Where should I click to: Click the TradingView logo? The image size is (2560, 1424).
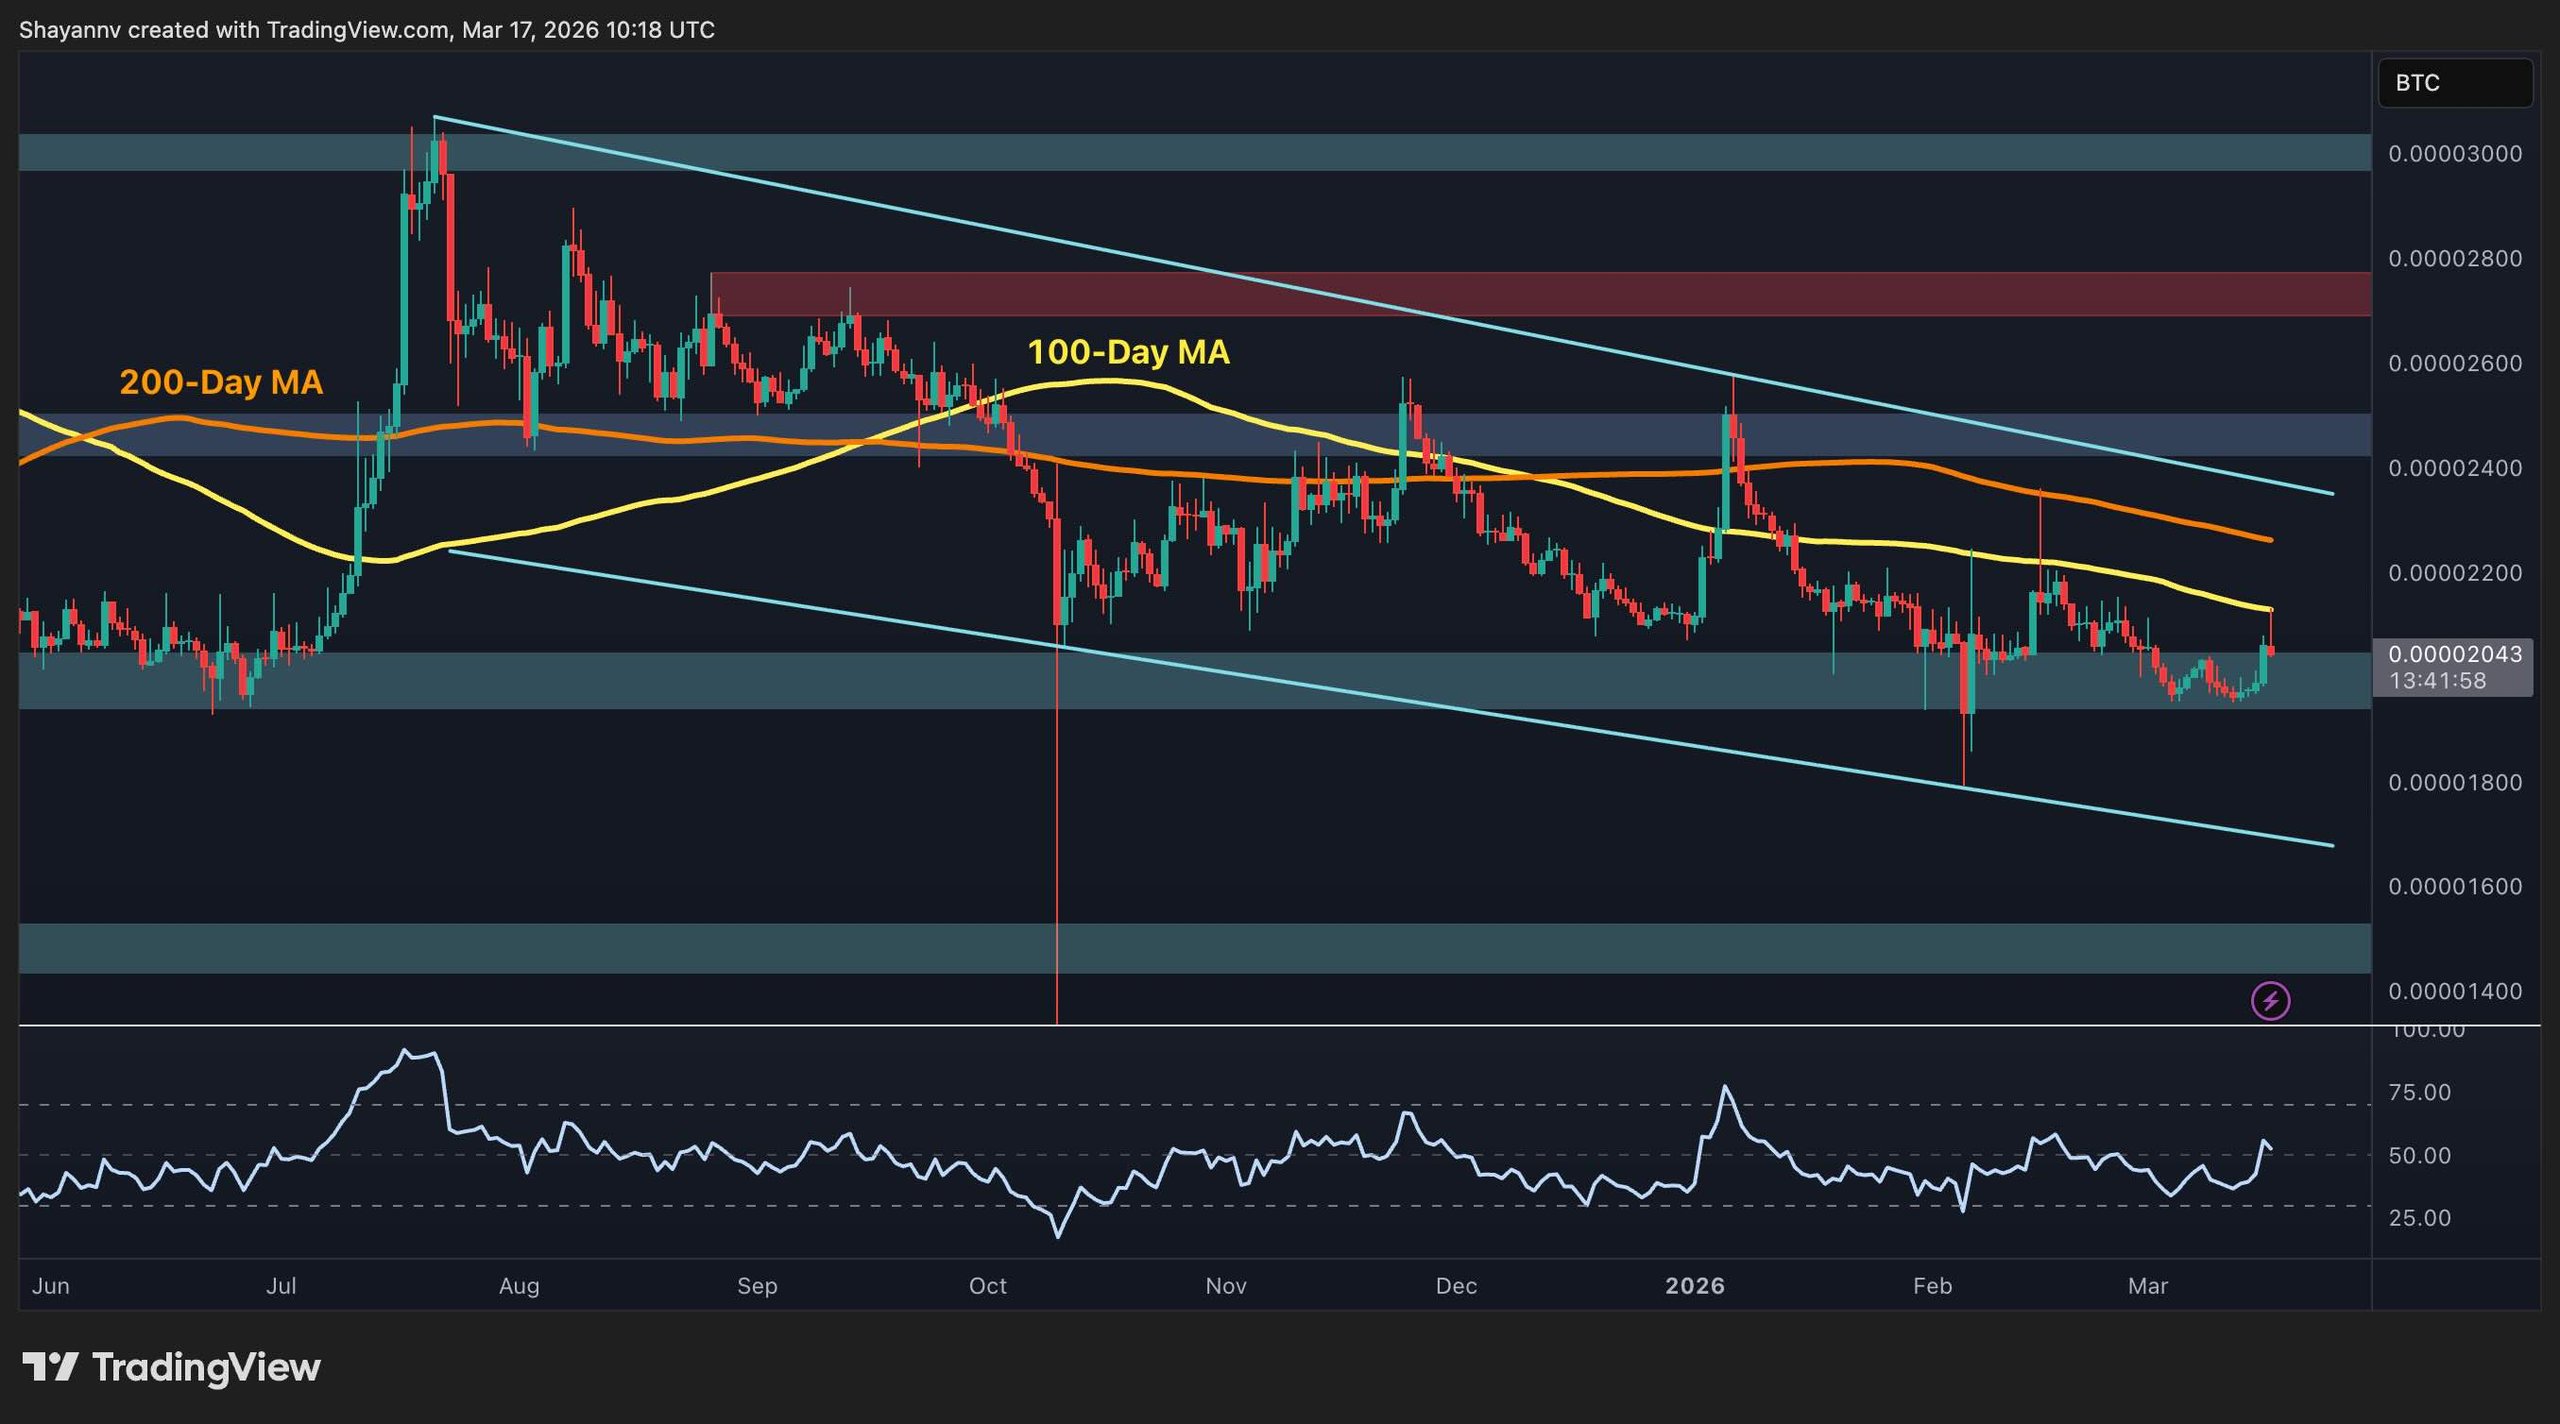(50, 1367)
